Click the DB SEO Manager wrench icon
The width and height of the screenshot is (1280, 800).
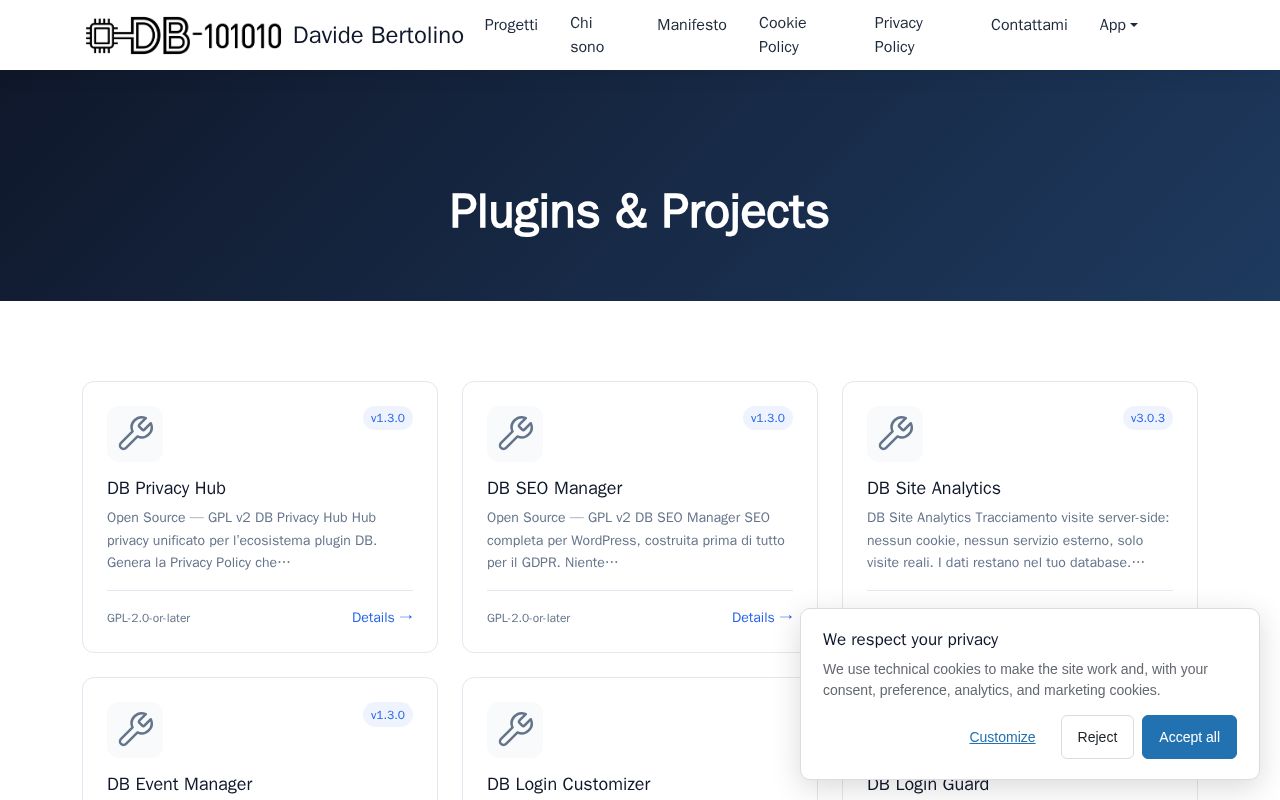click(x=515, y=434)
